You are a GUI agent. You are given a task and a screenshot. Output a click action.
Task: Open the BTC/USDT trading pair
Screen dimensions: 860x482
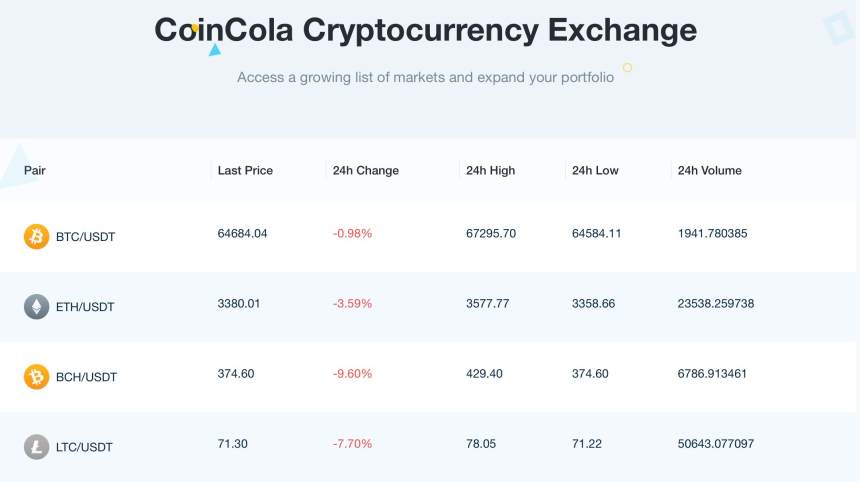[x=85, y=237]
